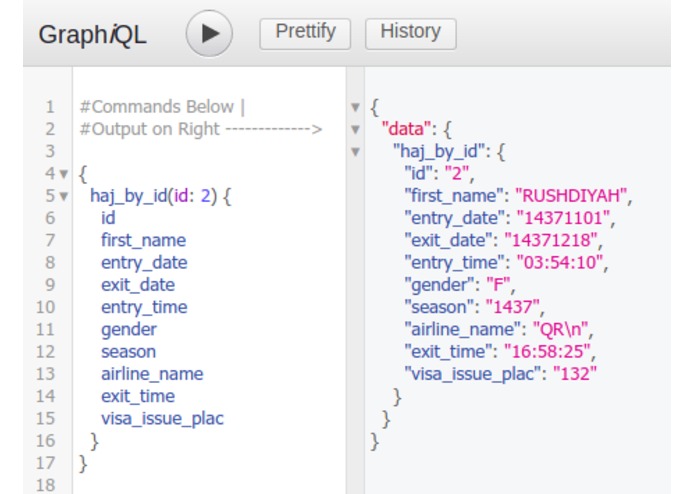Click the closing brace on line 16

94,441
